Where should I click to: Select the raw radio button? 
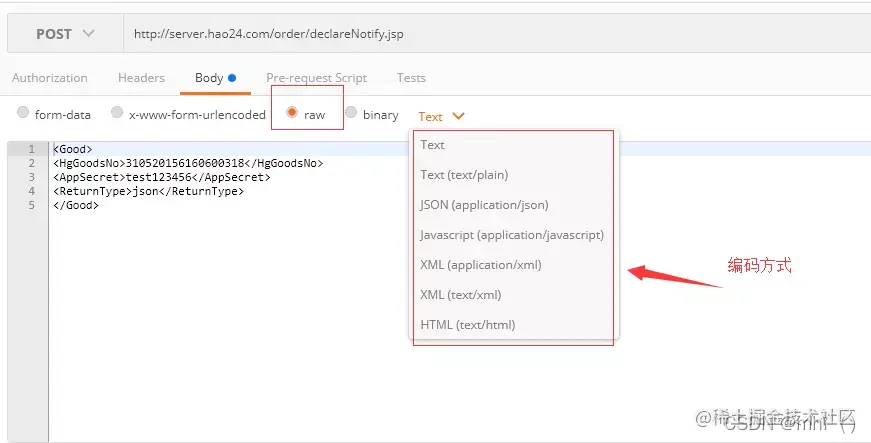coord(292,113)
